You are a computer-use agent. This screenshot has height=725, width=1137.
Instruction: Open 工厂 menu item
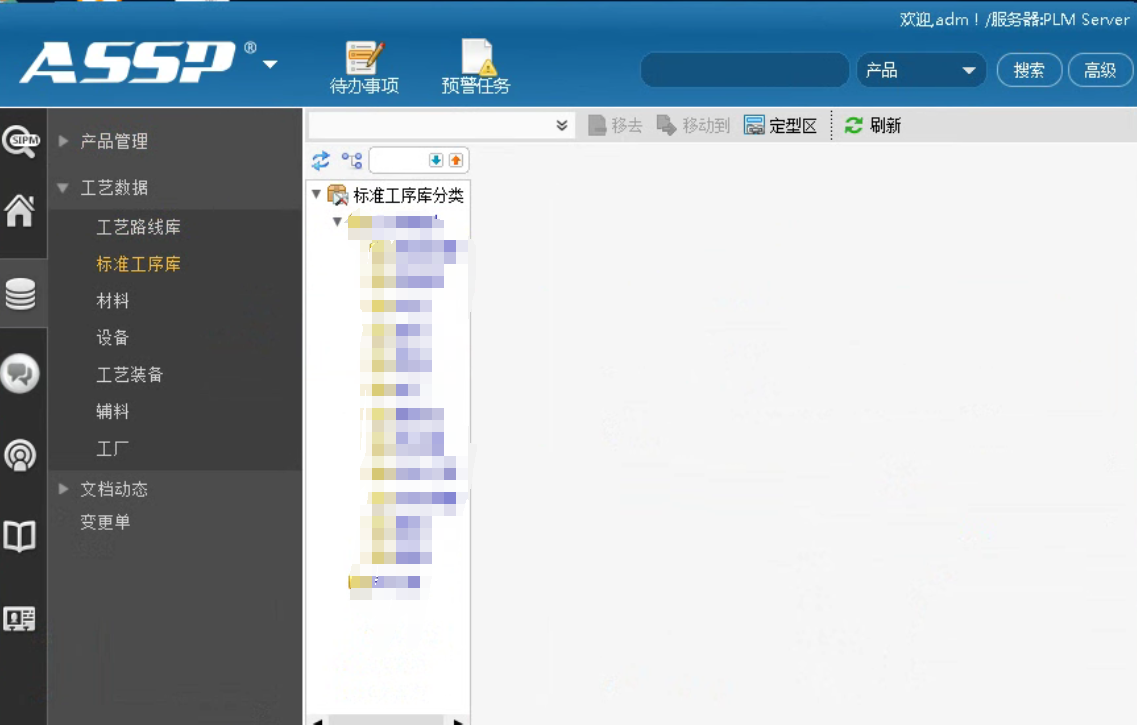coord(113,449)
